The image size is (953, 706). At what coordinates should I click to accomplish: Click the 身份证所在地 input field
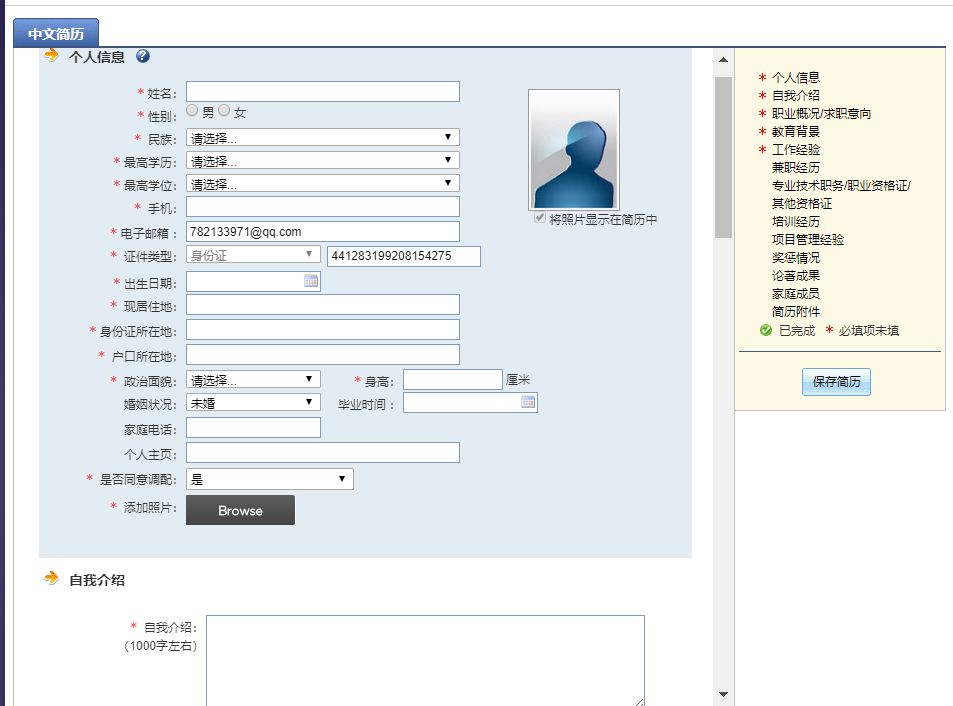[x=323, y=329]
